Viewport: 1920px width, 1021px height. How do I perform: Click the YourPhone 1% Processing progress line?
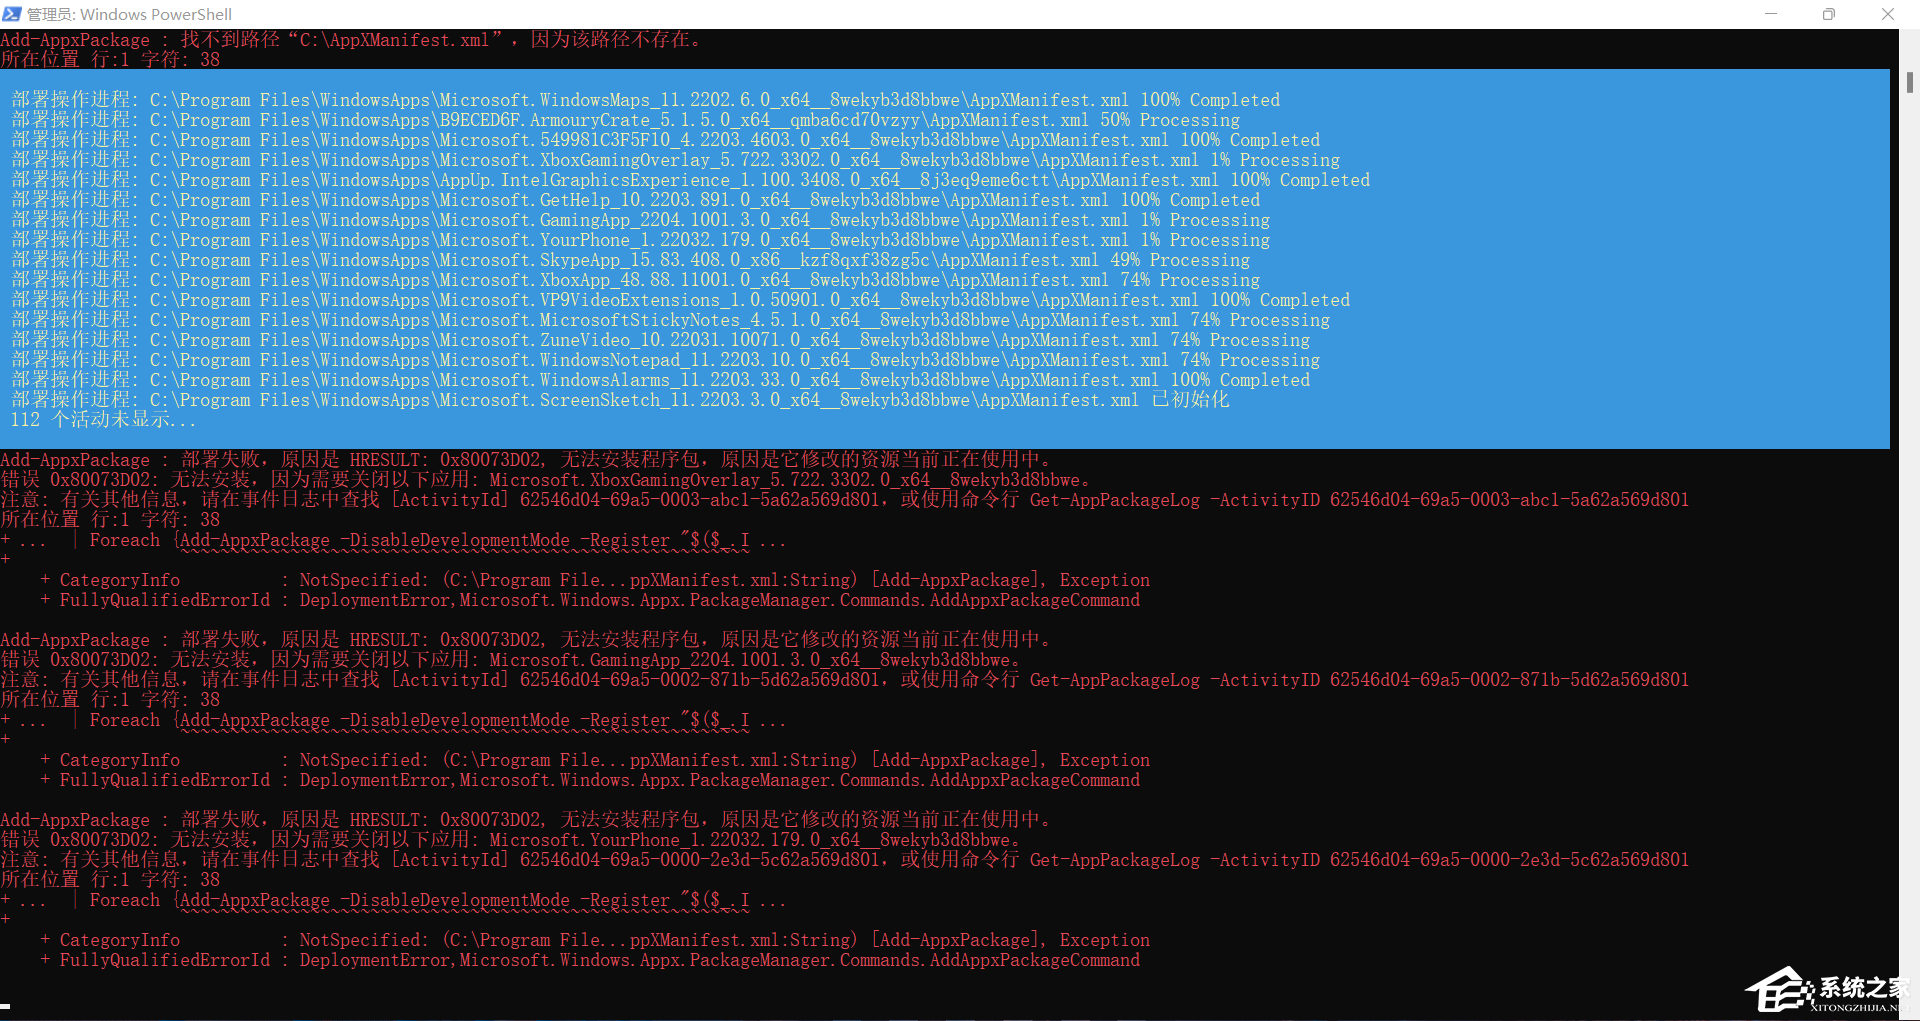[641, 240]
